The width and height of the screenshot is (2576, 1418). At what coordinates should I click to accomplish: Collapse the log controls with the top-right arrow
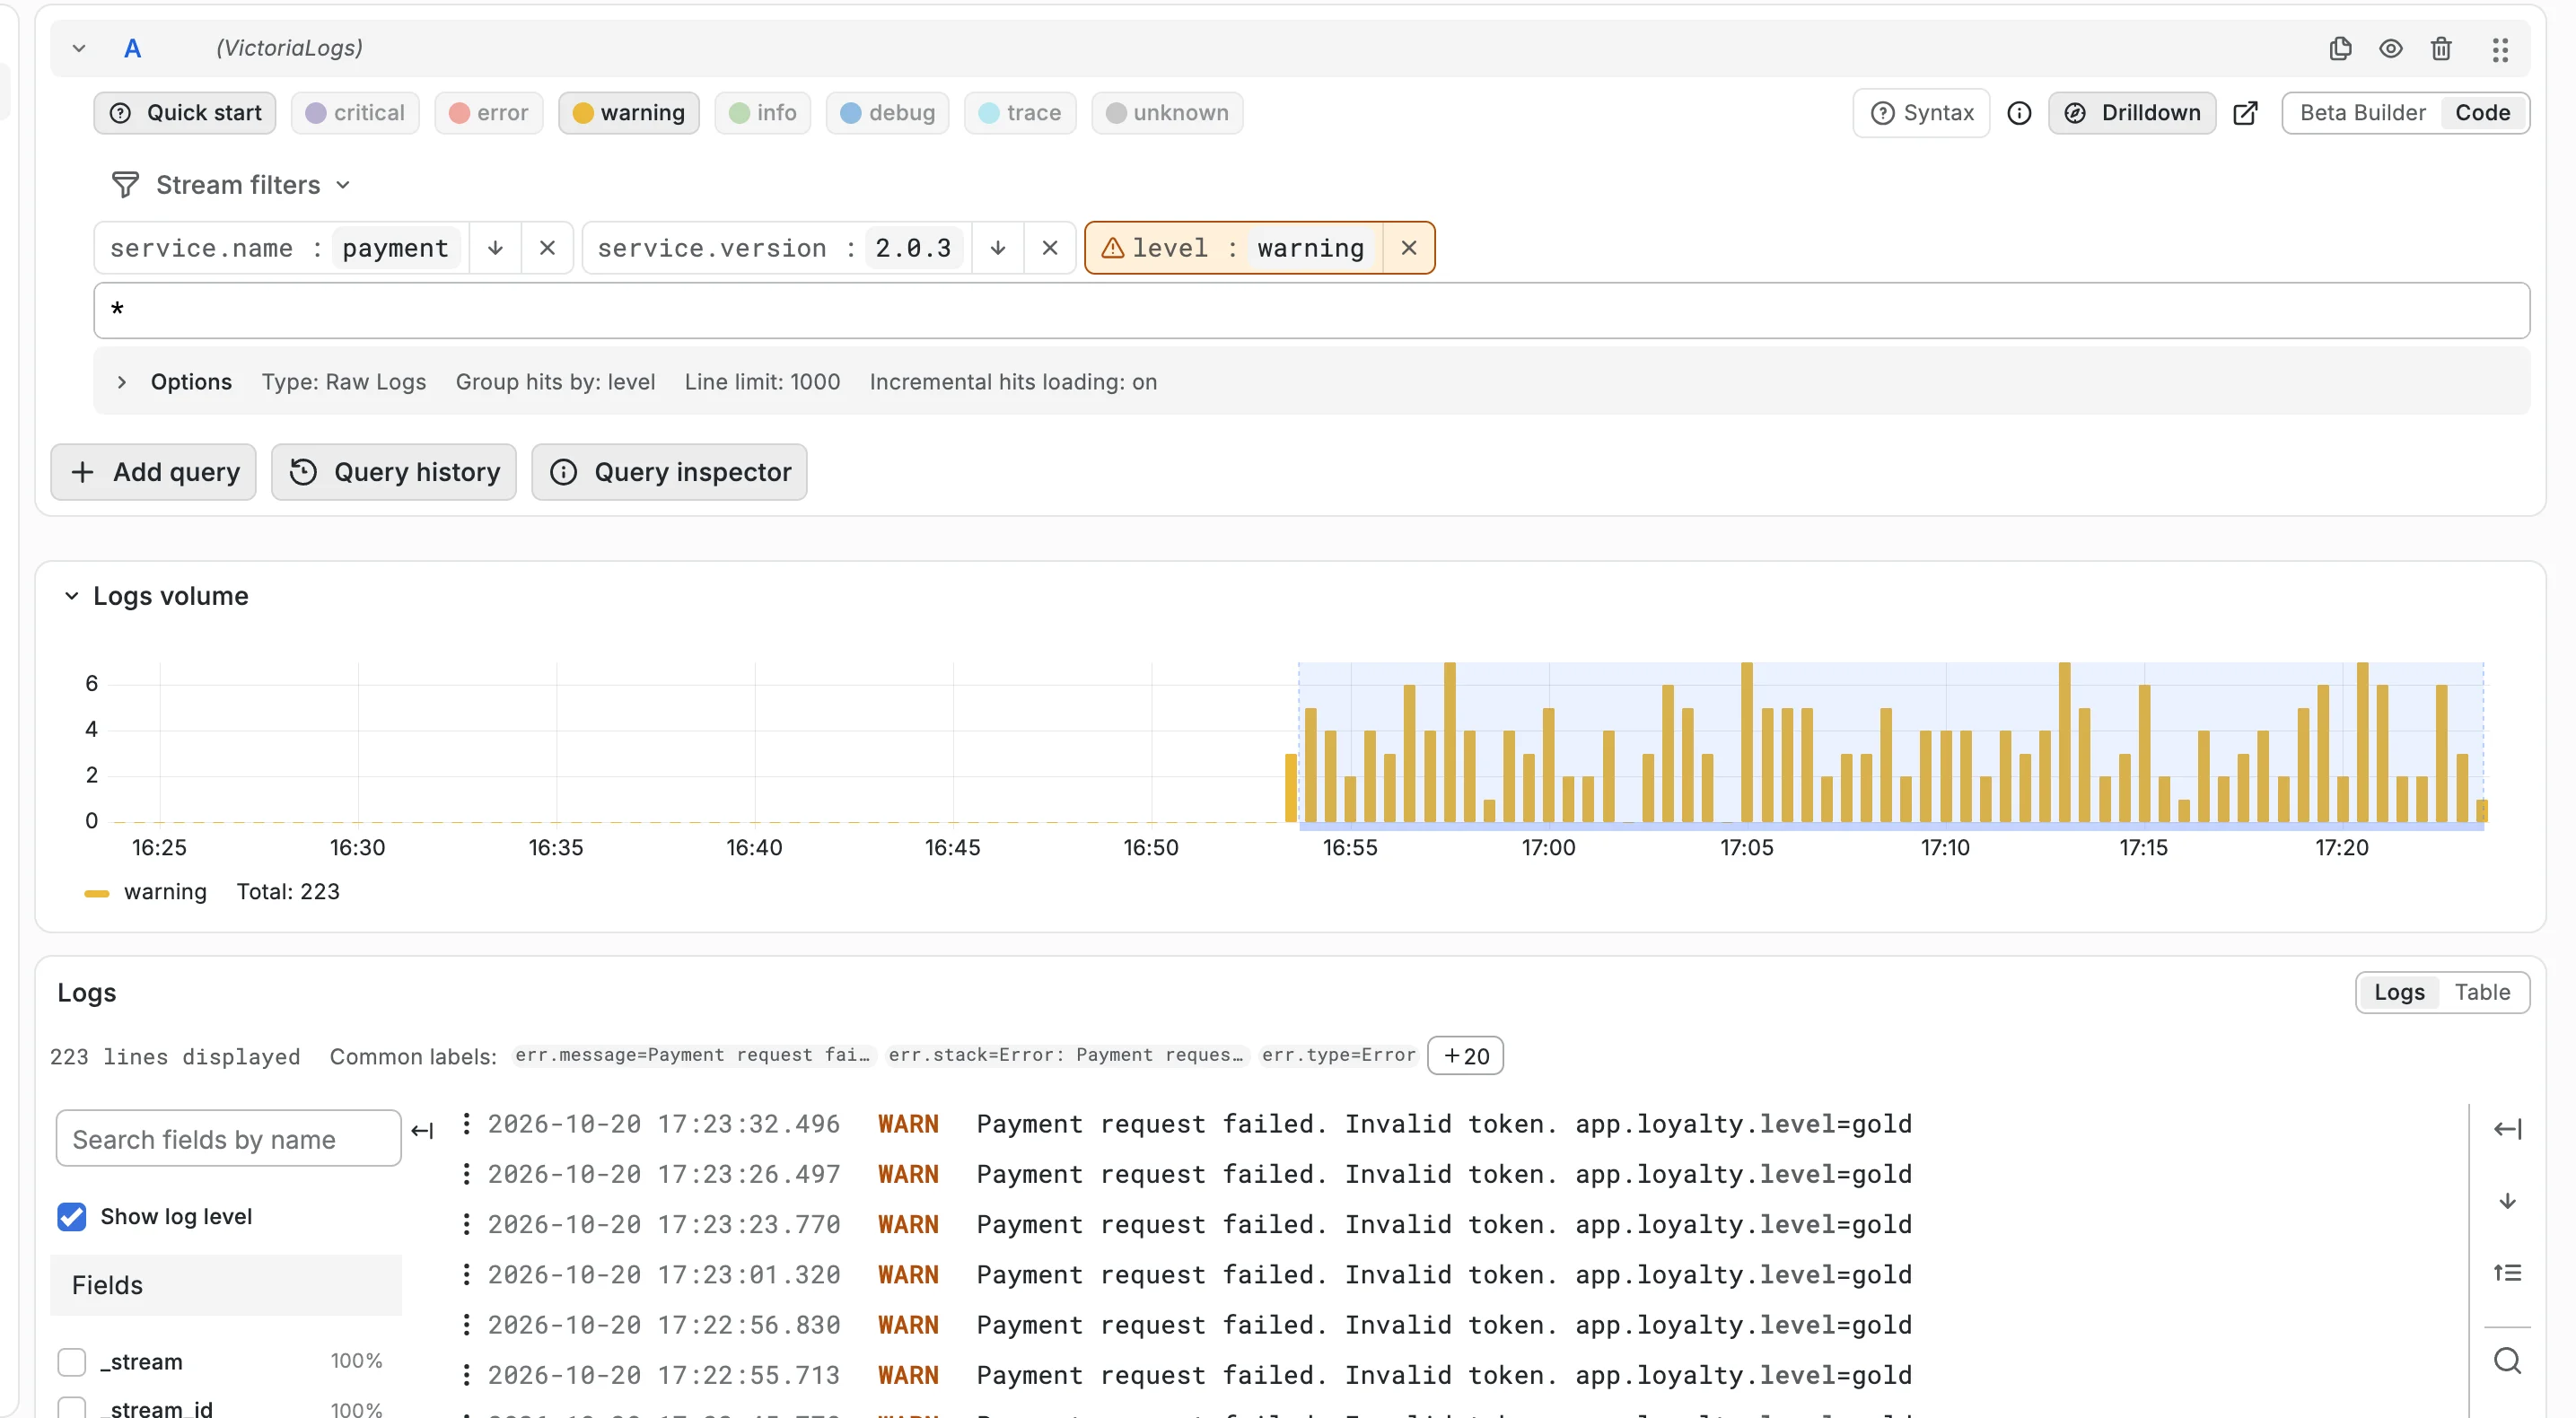pyautogui.click(x=2507, y=1129)
